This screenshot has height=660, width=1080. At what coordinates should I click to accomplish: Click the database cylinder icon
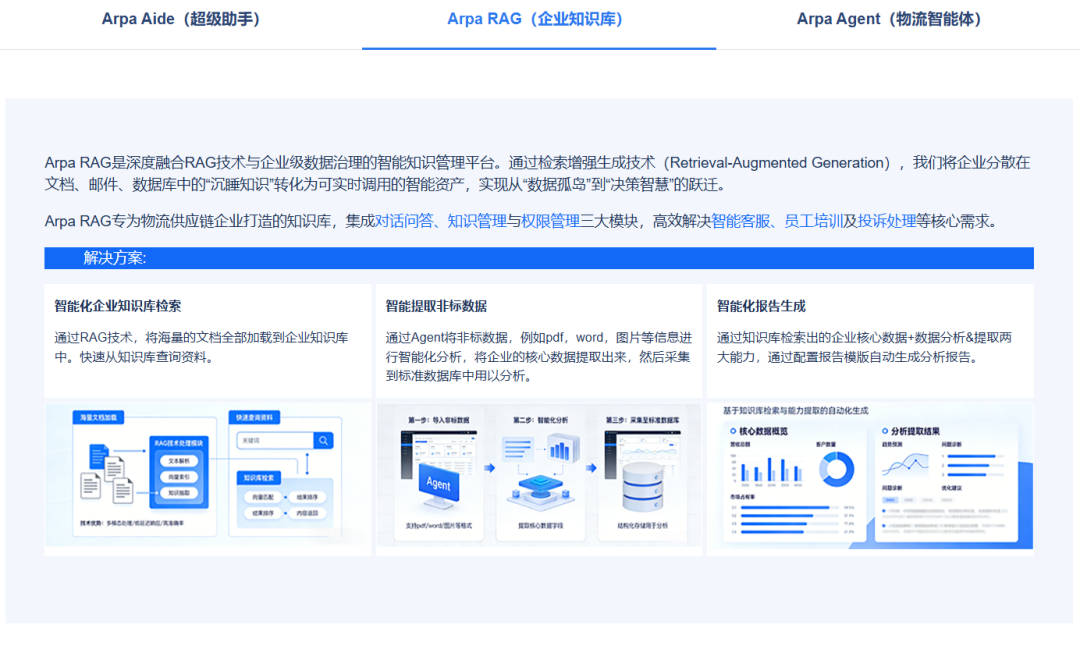pos(642,486)
